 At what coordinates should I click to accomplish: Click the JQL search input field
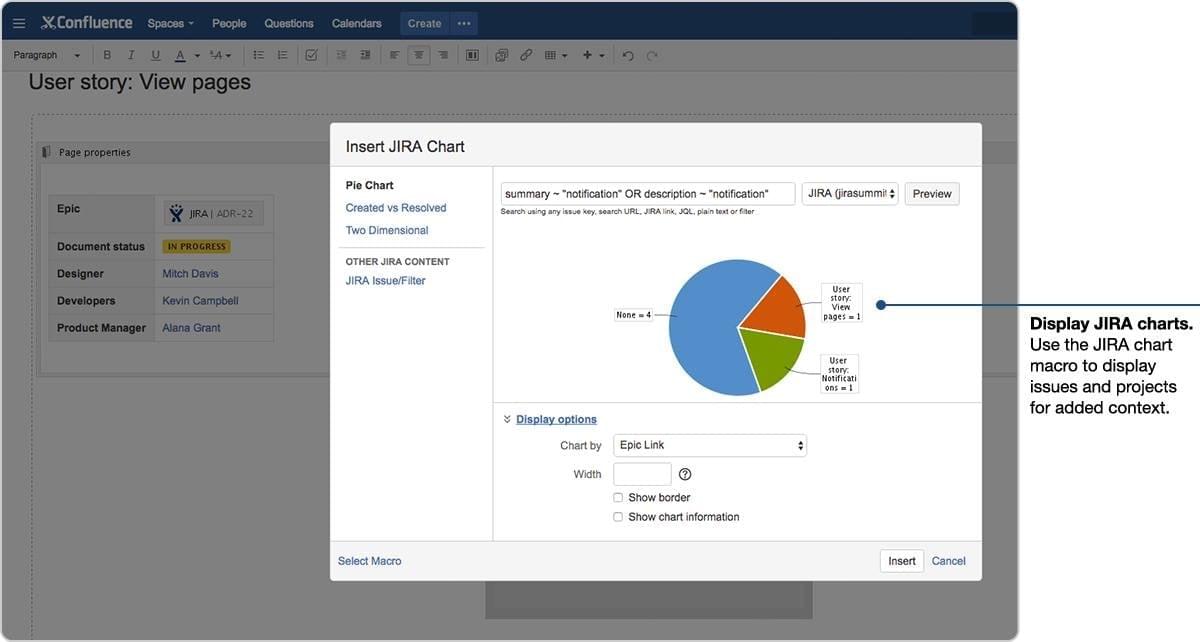click(648, 193)
